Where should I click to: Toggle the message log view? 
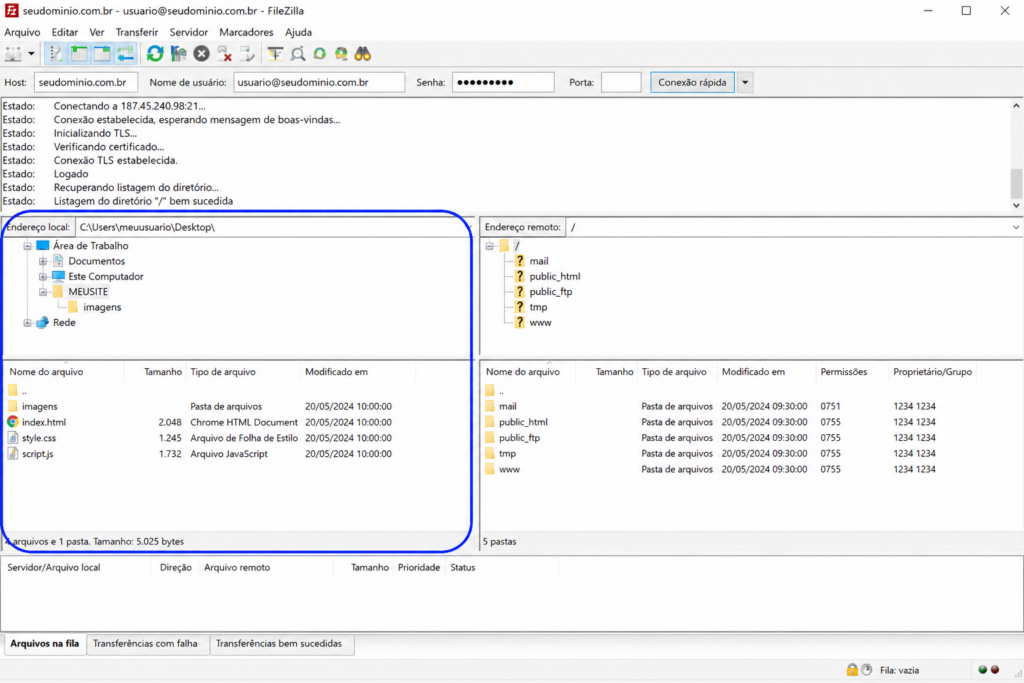56,54
